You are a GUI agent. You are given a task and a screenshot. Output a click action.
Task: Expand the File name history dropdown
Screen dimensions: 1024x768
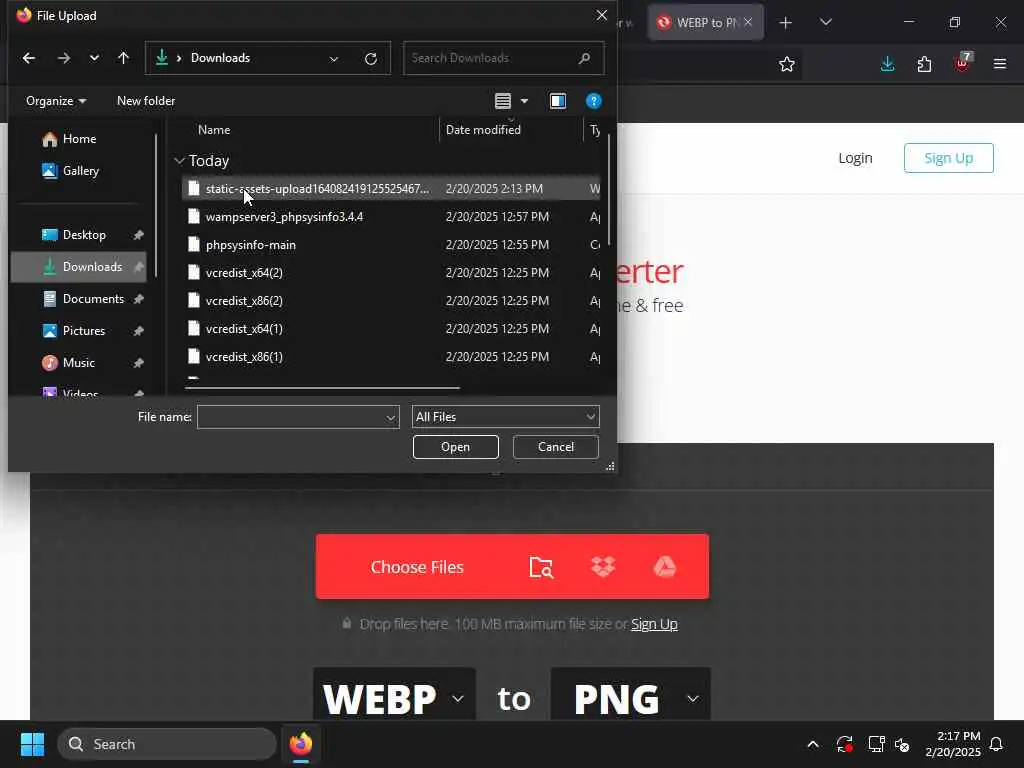(x=391, y=417)
